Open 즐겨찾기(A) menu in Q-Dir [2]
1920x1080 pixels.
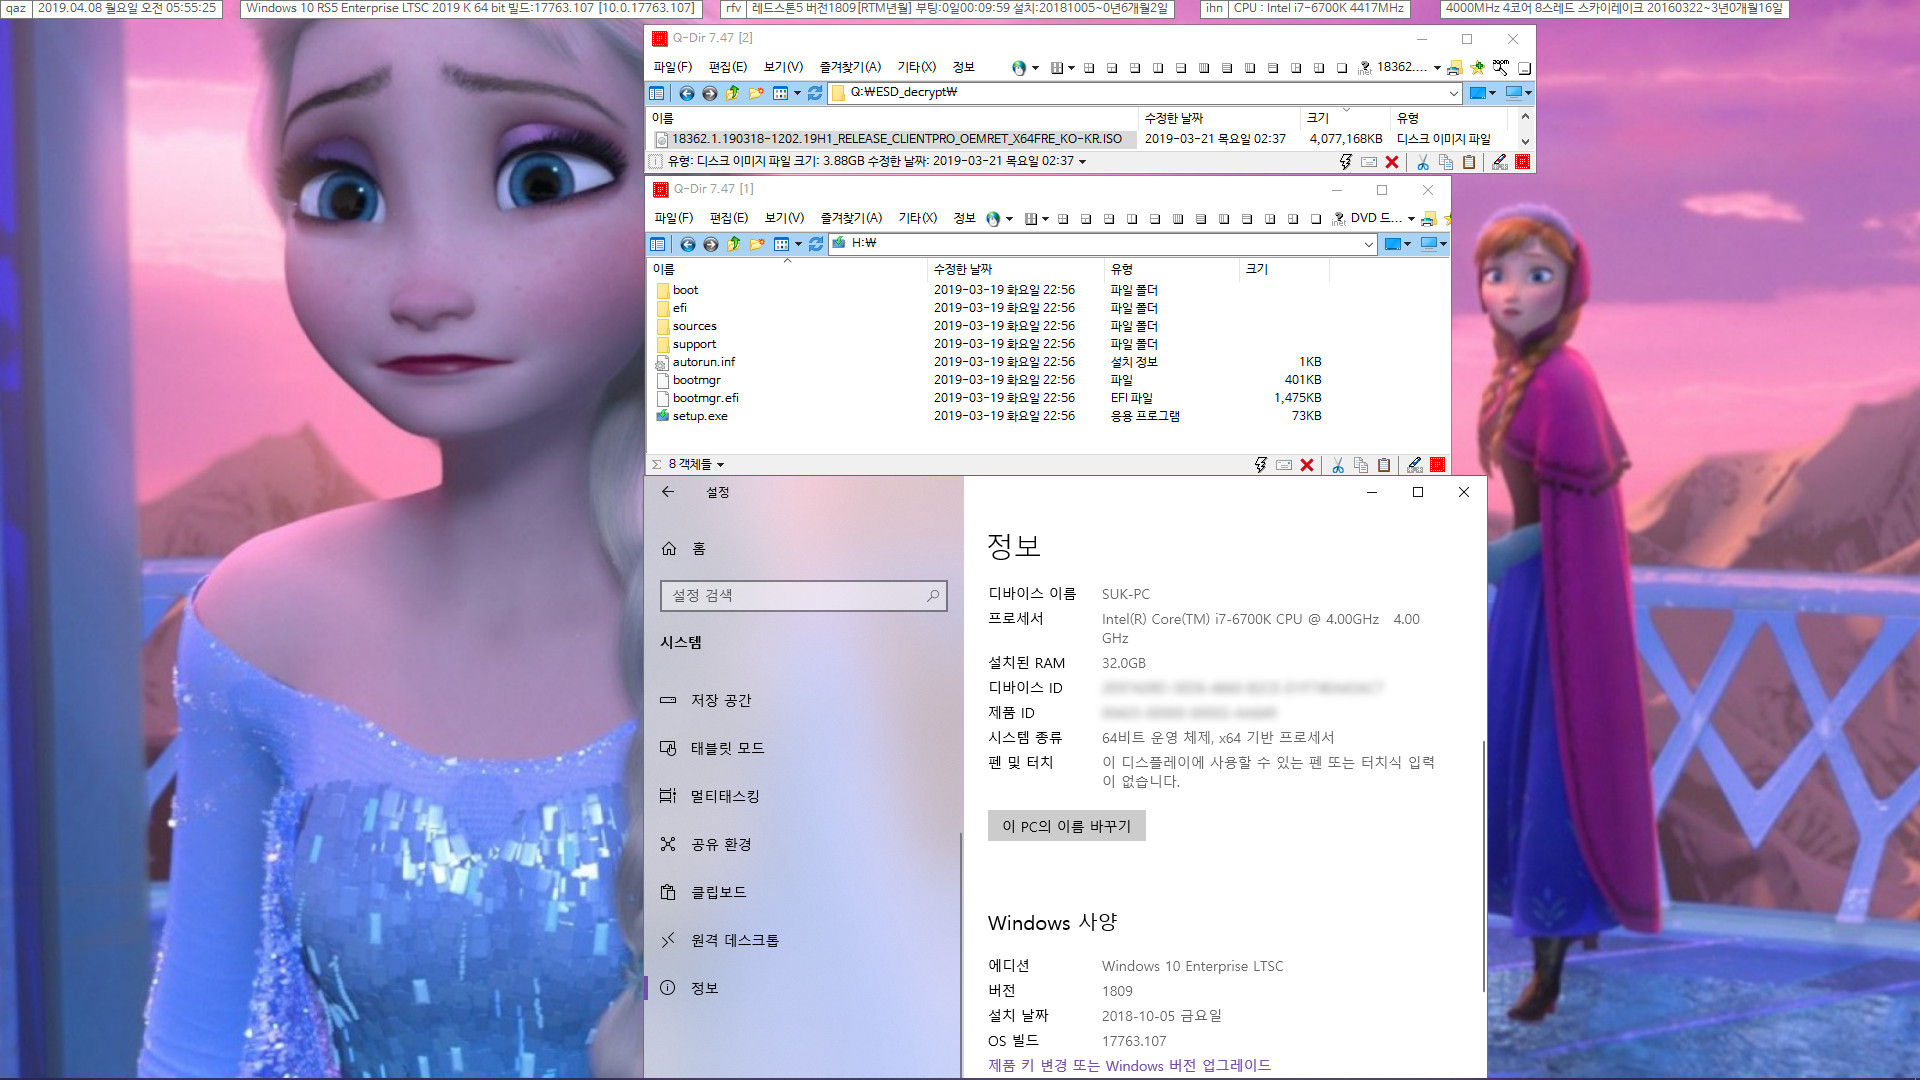tap(850, 67)
